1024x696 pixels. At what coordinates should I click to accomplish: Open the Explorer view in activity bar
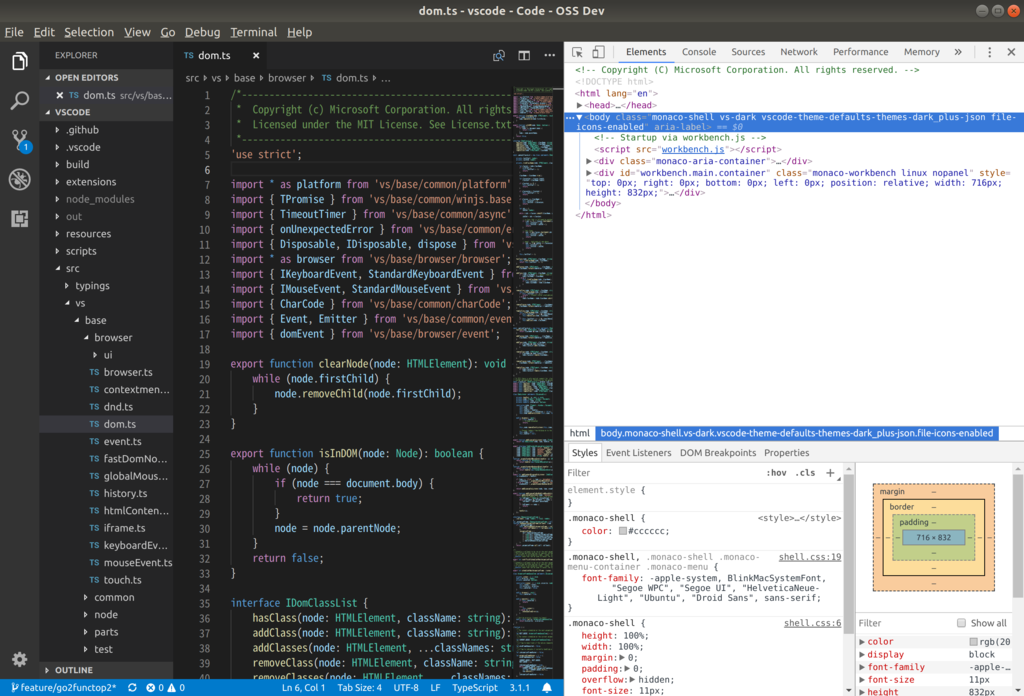pyautogui.click(x=20, y=61)
